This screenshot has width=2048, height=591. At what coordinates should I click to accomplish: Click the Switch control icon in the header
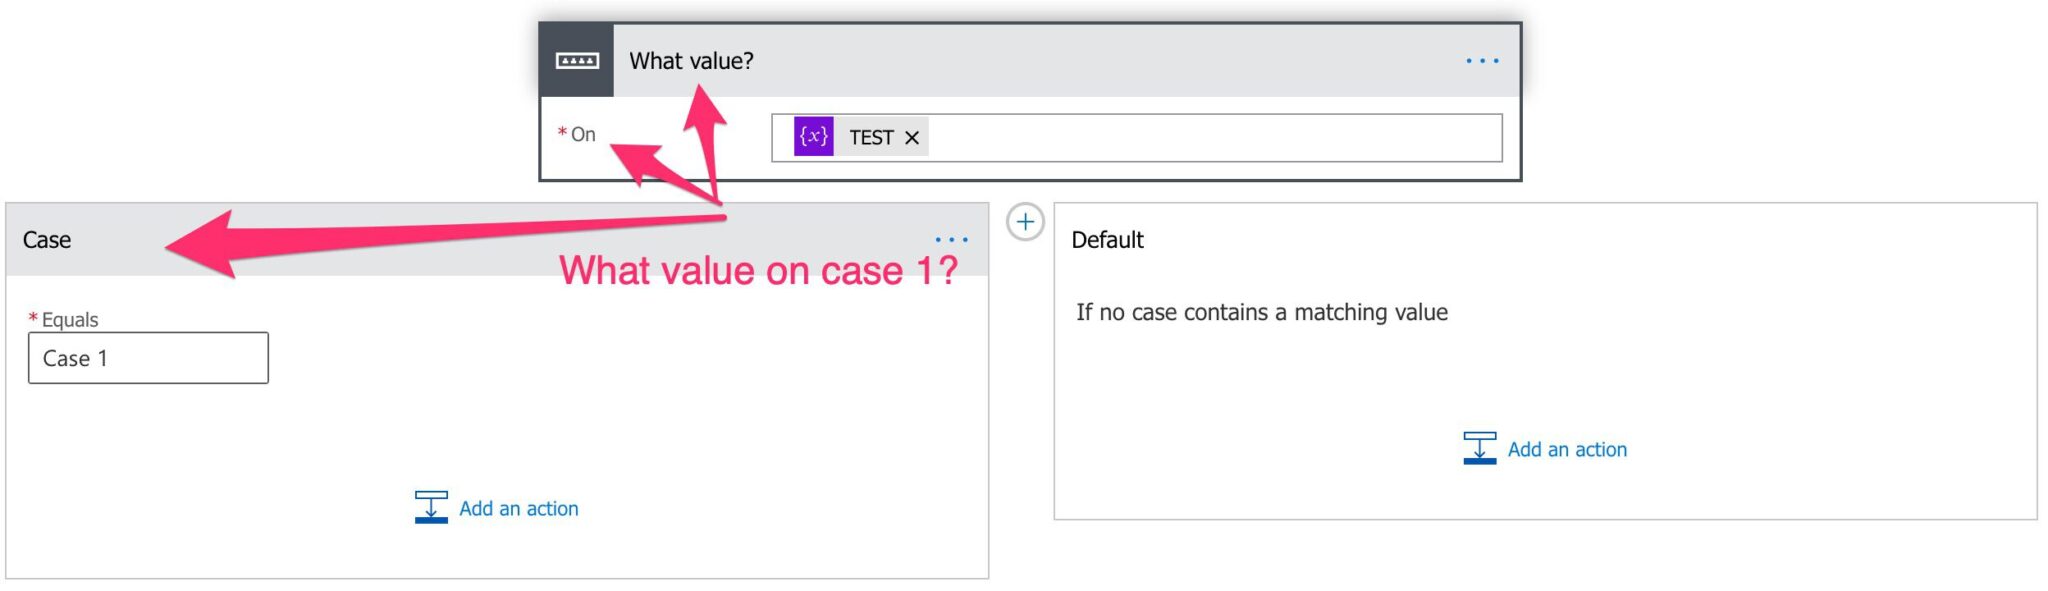tap(576, 61)
